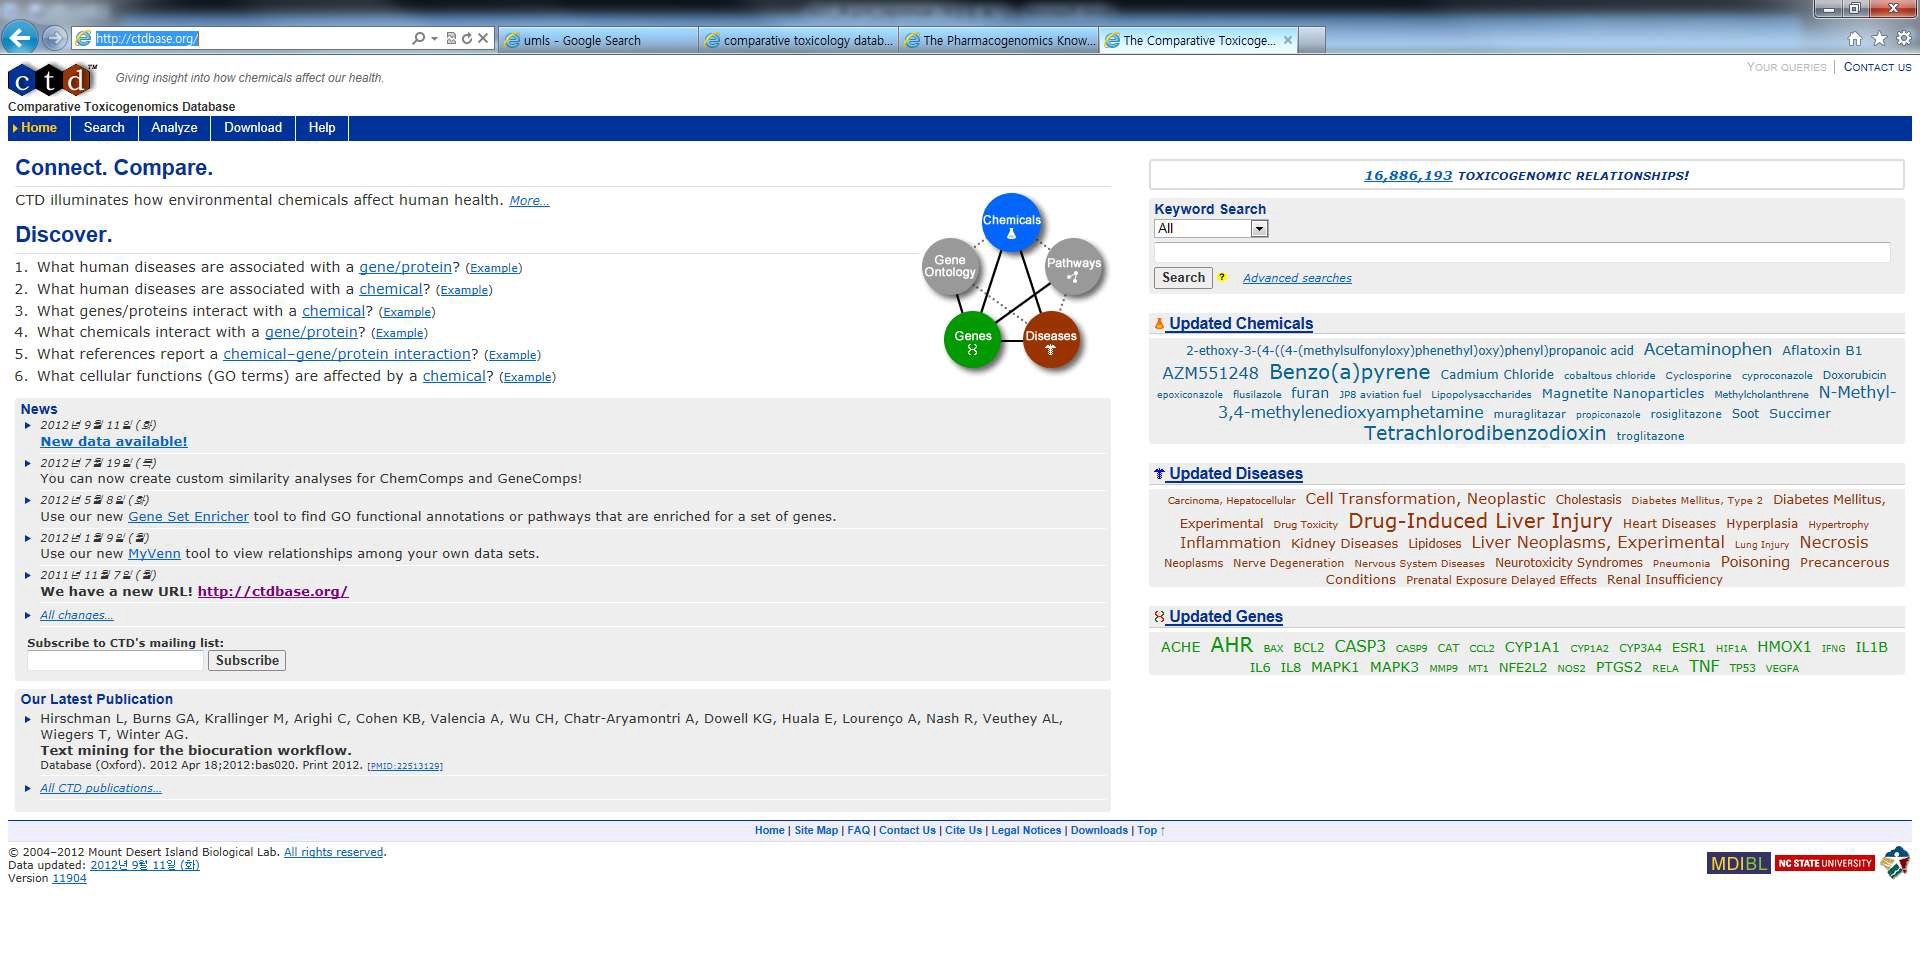Stop loading with the address bar X icon
Image resolution: width=1920 pixels, height=956 pixels.
click(483, 38)
